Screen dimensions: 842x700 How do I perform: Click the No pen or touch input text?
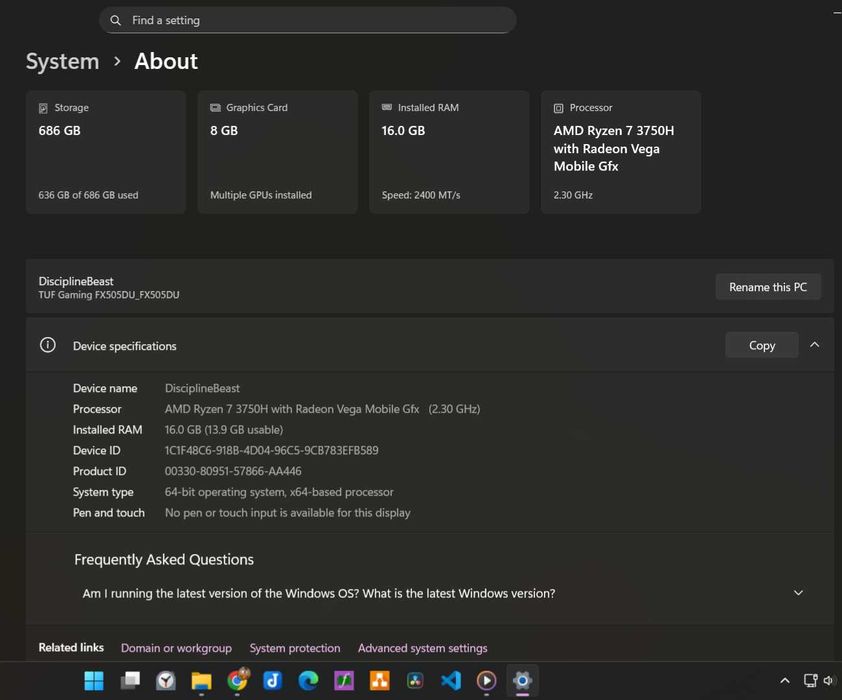[287, 513]
